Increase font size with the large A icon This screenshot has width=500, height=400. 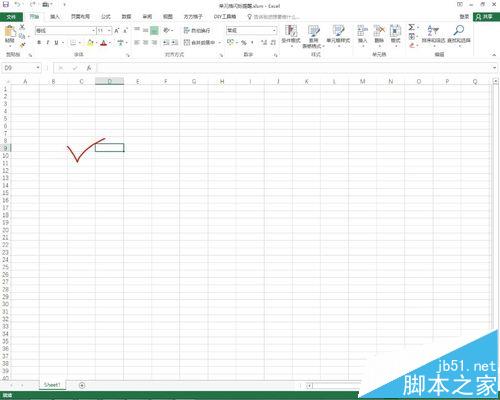[117, 31]
